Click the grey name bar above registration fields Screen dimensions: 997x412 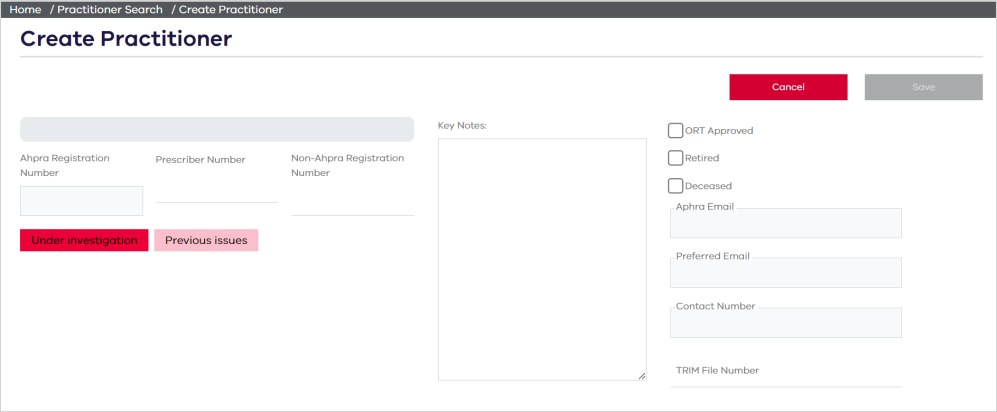coord(217,129)
